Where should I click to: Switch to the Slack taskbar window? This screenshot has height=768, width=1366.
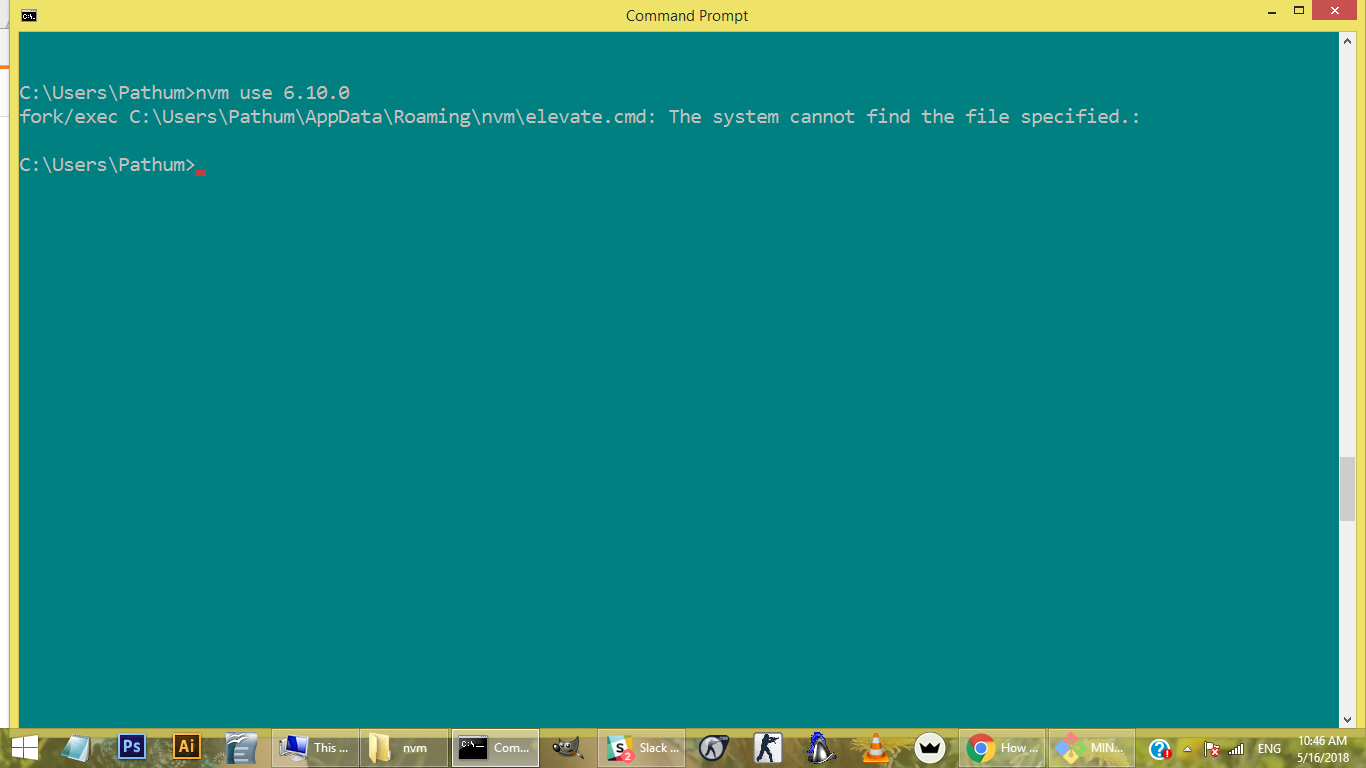click(x=642, y=748)
